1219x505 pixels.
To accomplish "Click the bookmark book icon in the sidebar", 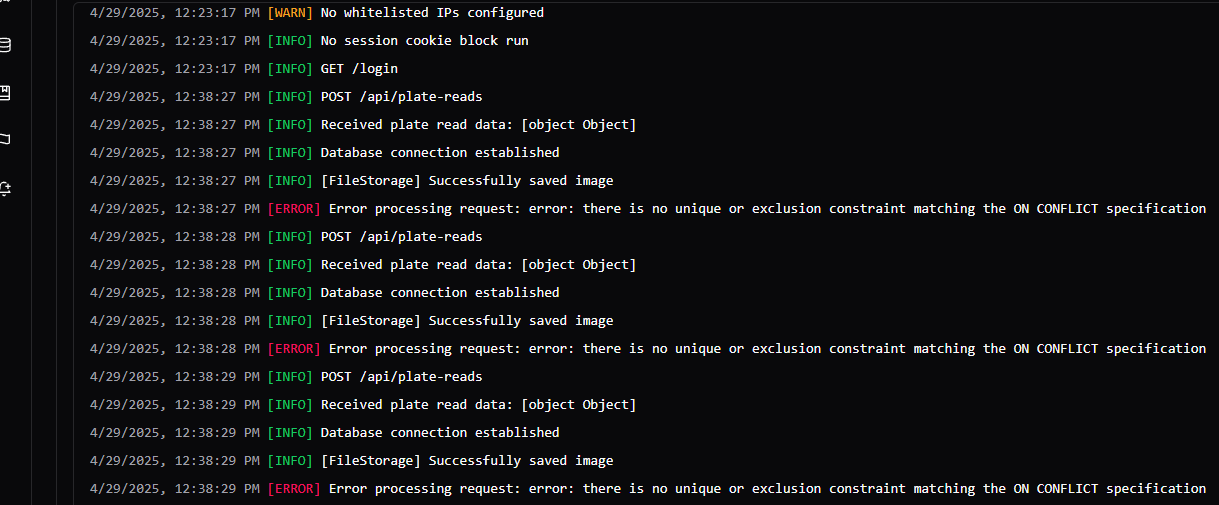I will pyautogui.click(x=5, y=93).
